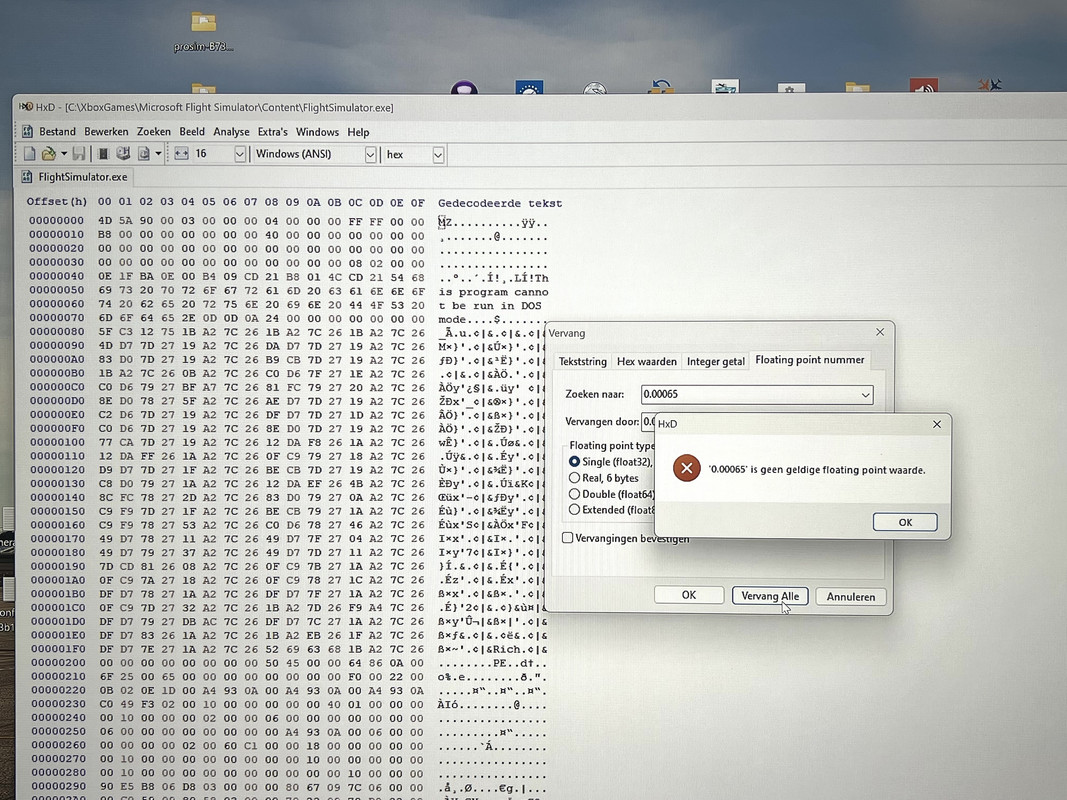Screen dimensions: 1067x800
Task: Click OK in the Vervang dialog
Action: point(689,595)
